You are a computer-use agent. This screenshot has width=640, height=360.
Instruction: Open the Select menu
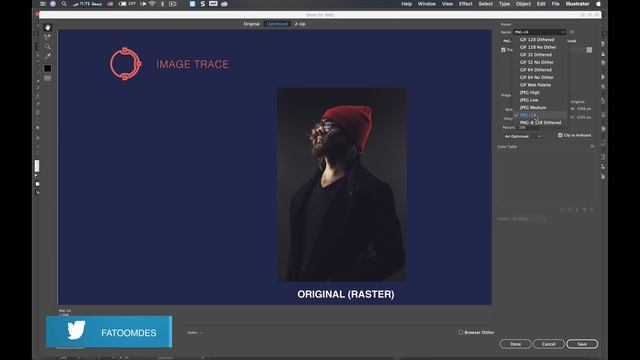(x=486, y=4)
